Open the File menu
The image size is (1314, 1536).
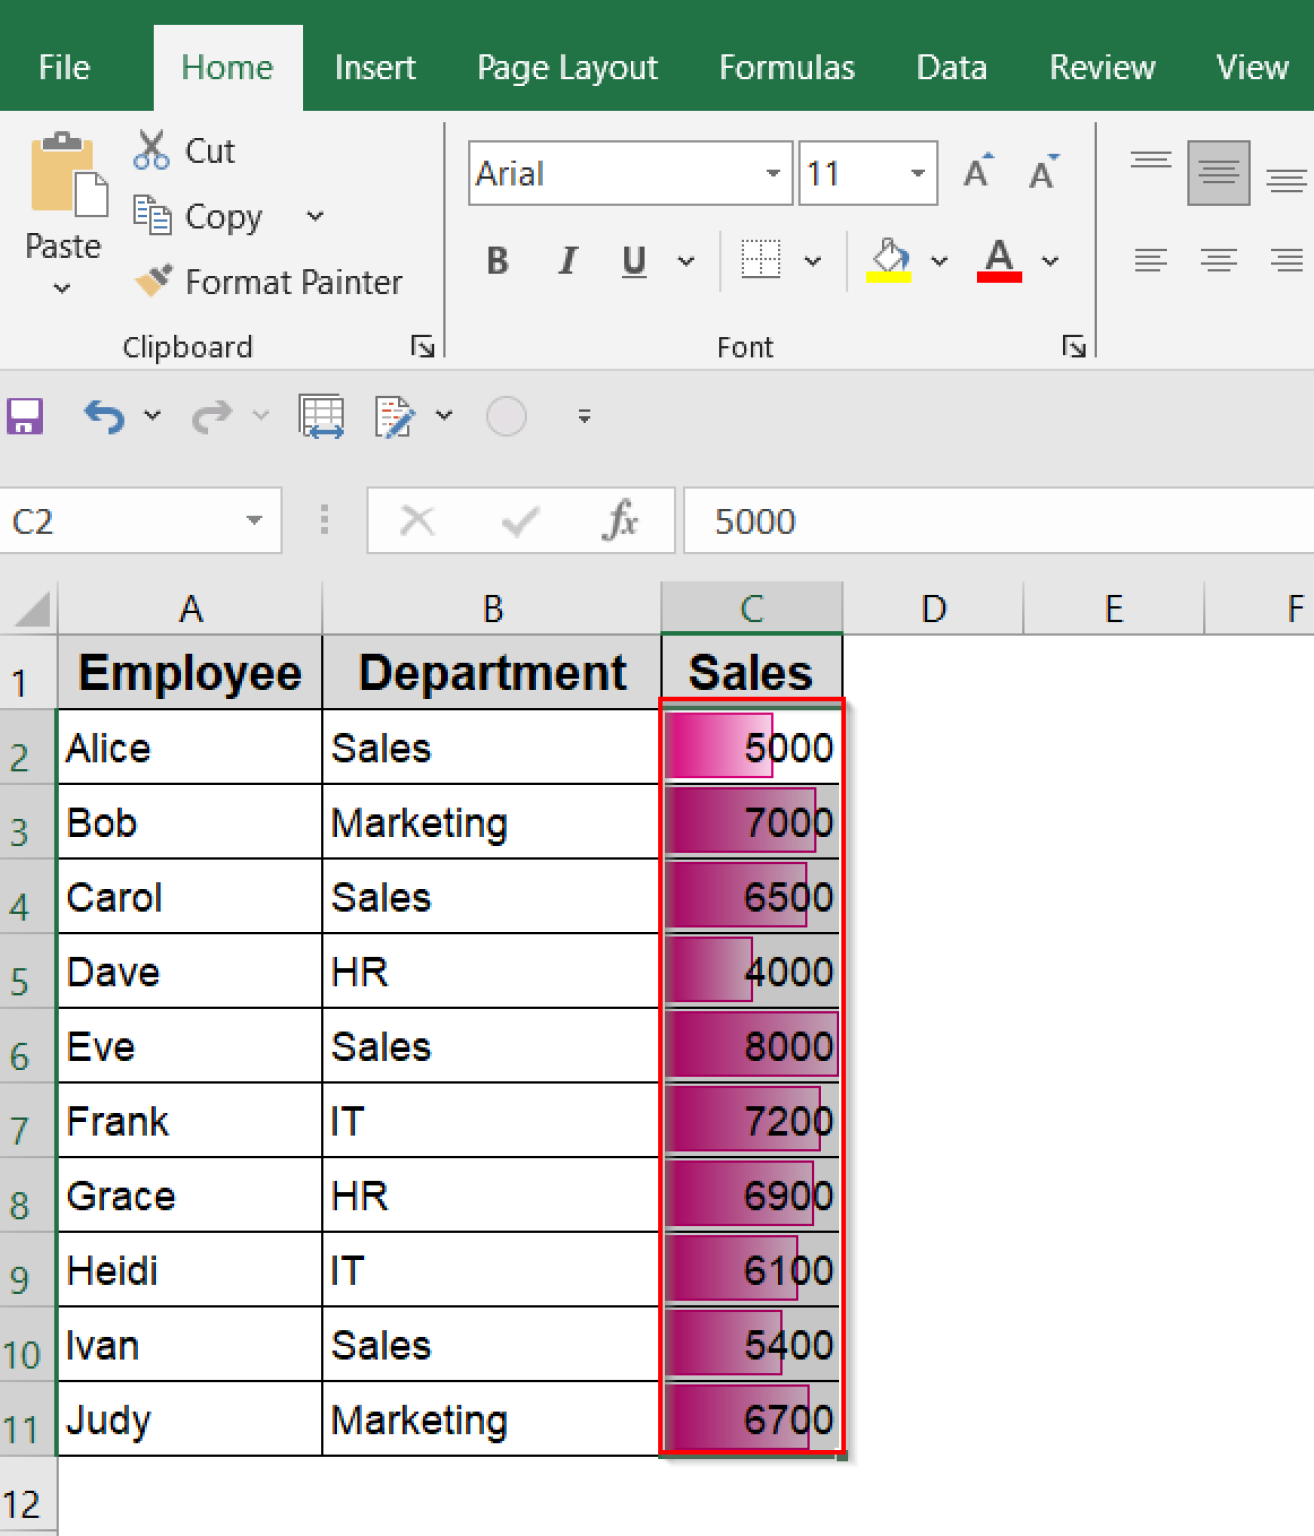[x=63, y=67]
